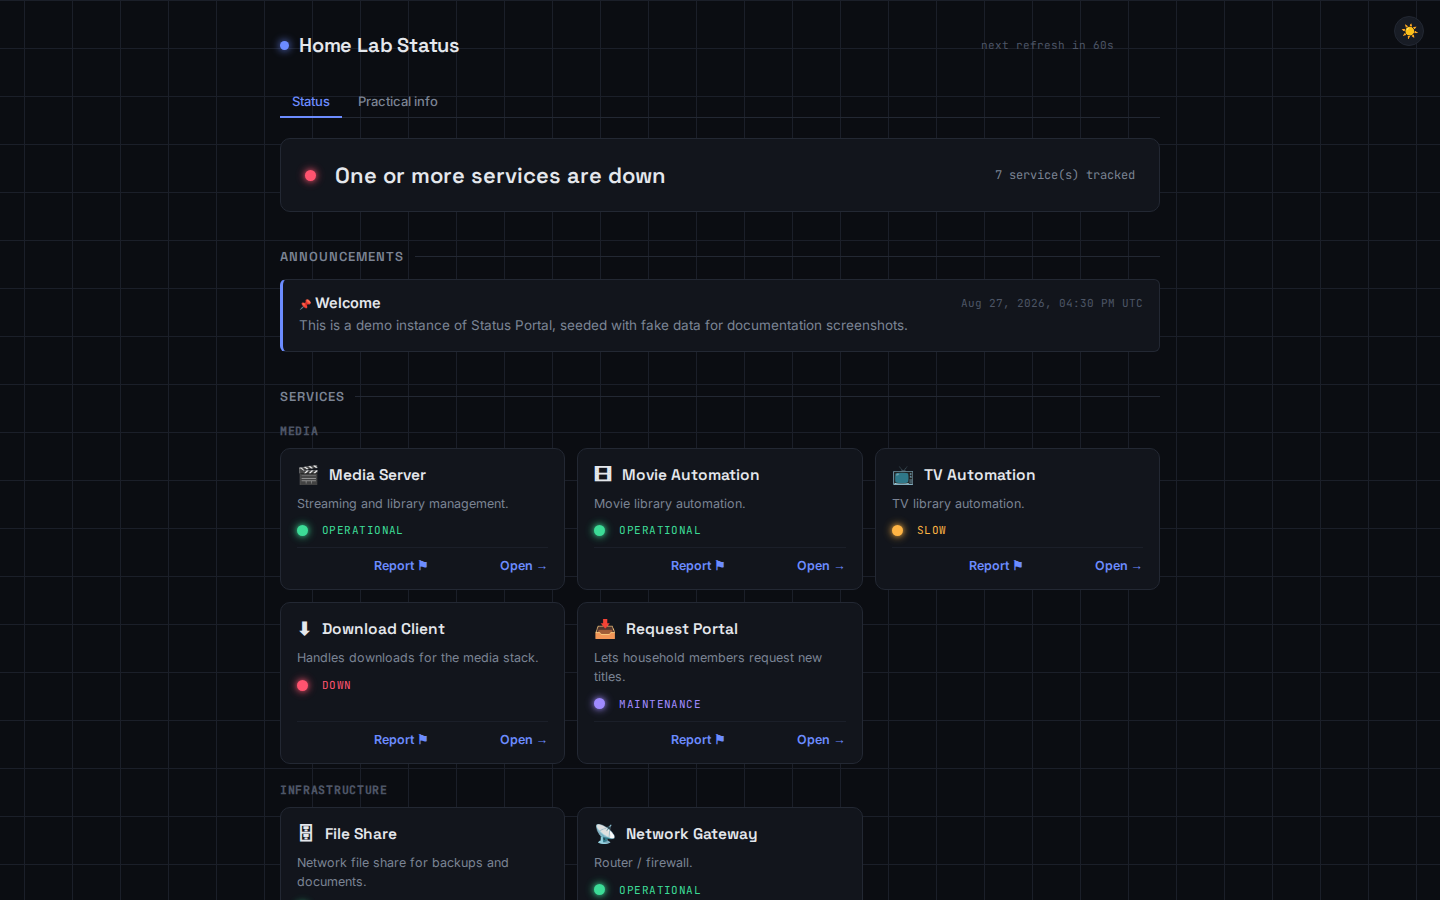Click the TV Automation television icon
The height and width of the screenshot is (900, 1440).
pyautogui.click(x=903, y=475)
